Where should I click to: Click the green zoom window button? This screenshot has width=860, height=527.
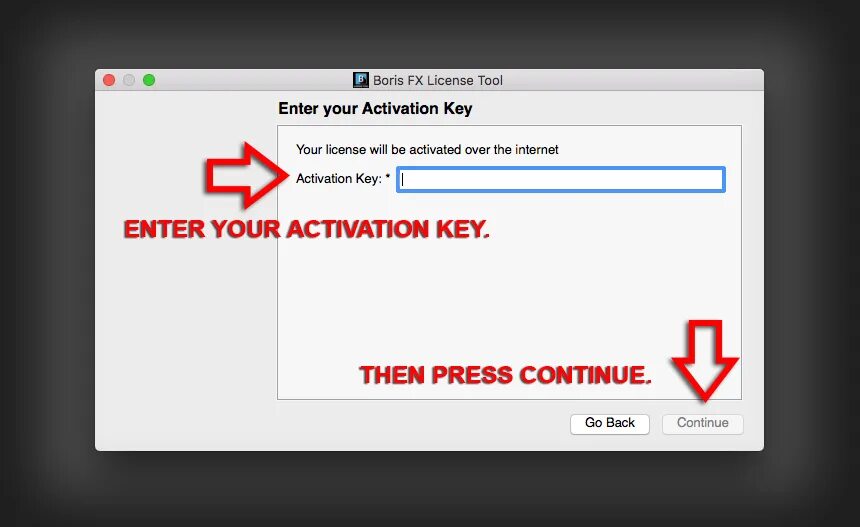coord(149,80)
